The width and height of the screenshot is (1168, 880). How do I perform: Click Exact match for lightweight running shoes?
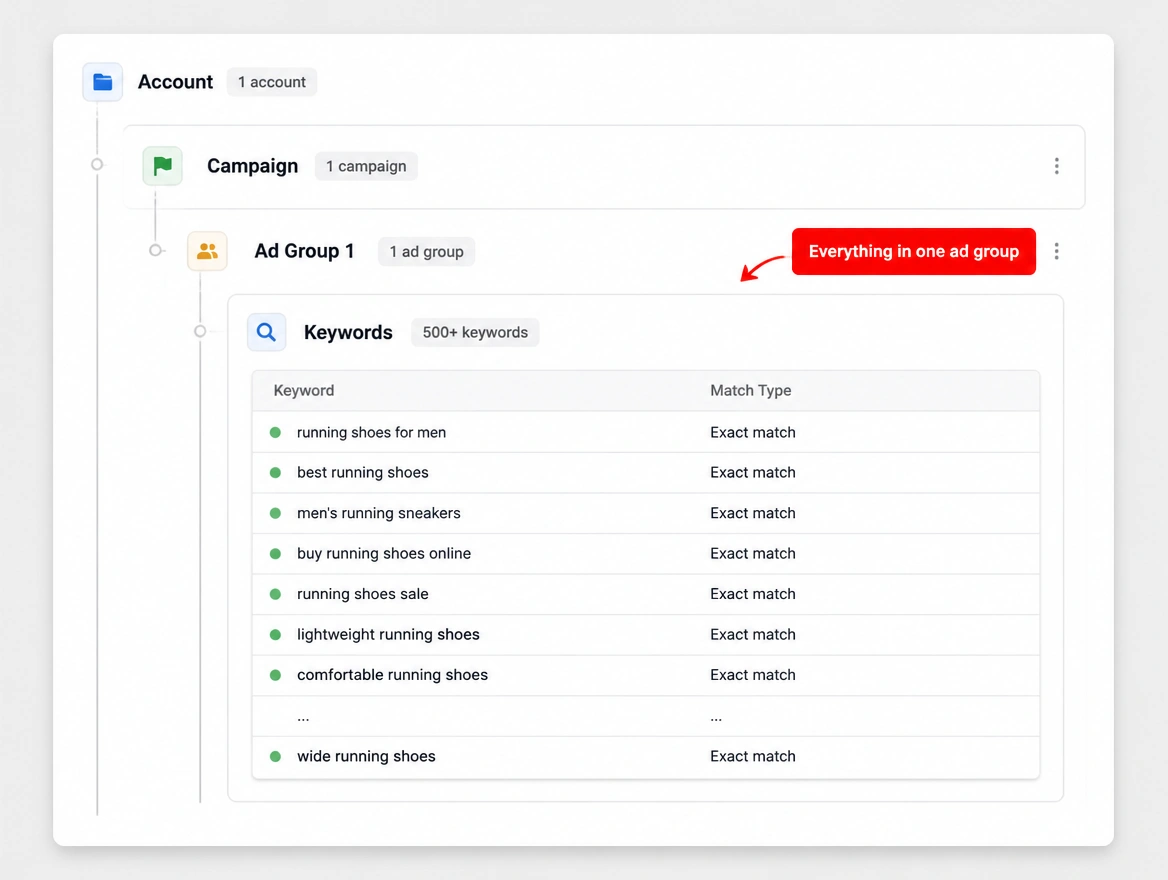(x=752, y=635)
